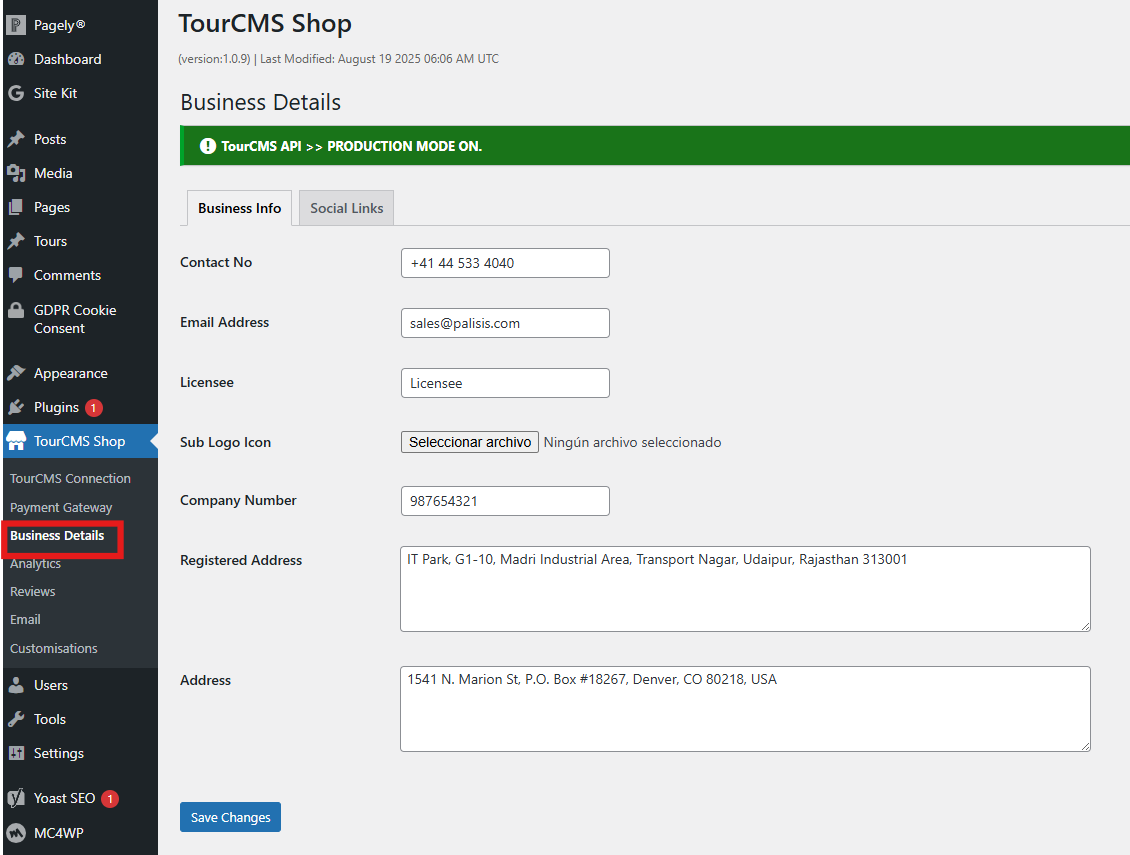Click the GDPR Cookie Consent lock icon

16,311
